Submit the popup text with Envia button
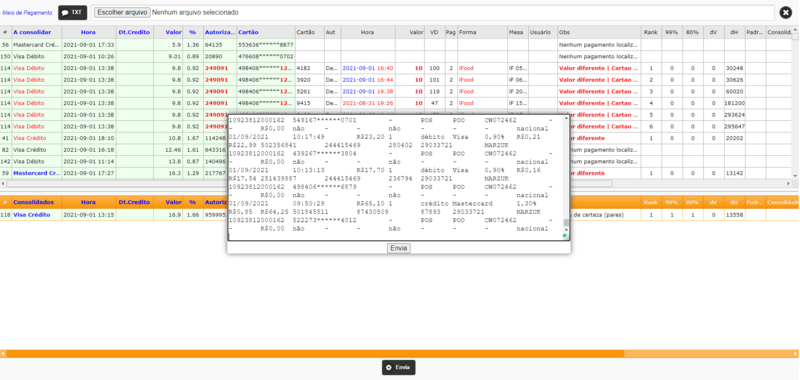800x380 pixels. point(398,248)
